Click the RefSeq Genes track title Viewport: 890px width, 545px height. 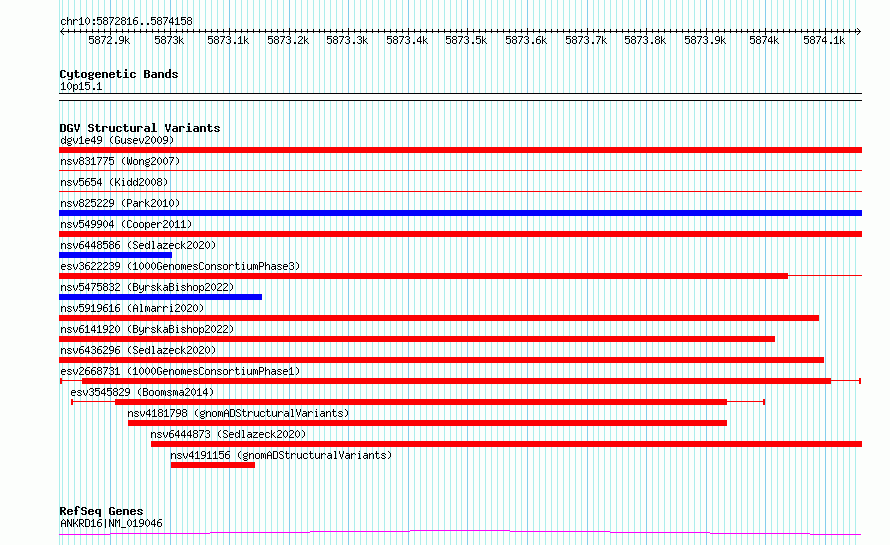101,511
